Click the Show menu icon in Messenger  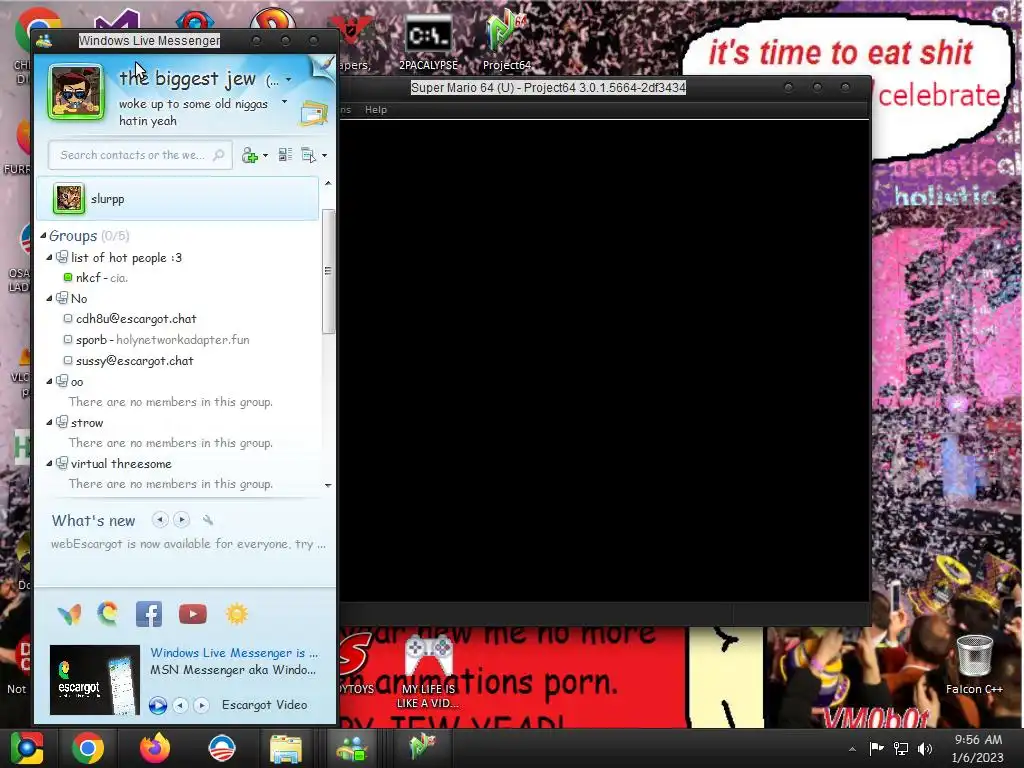308,155
